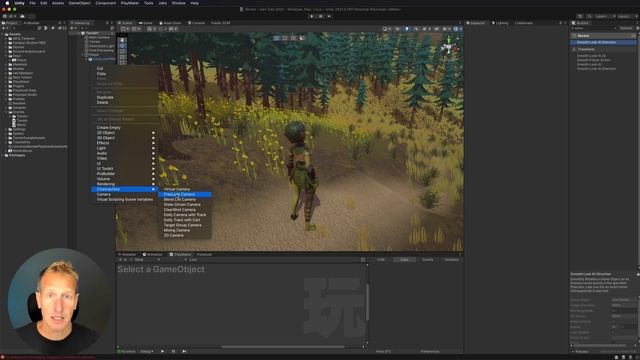Click the Step button in Unity toolbar
Viewport: 640px width, 360px height.
tap(329, 16)
